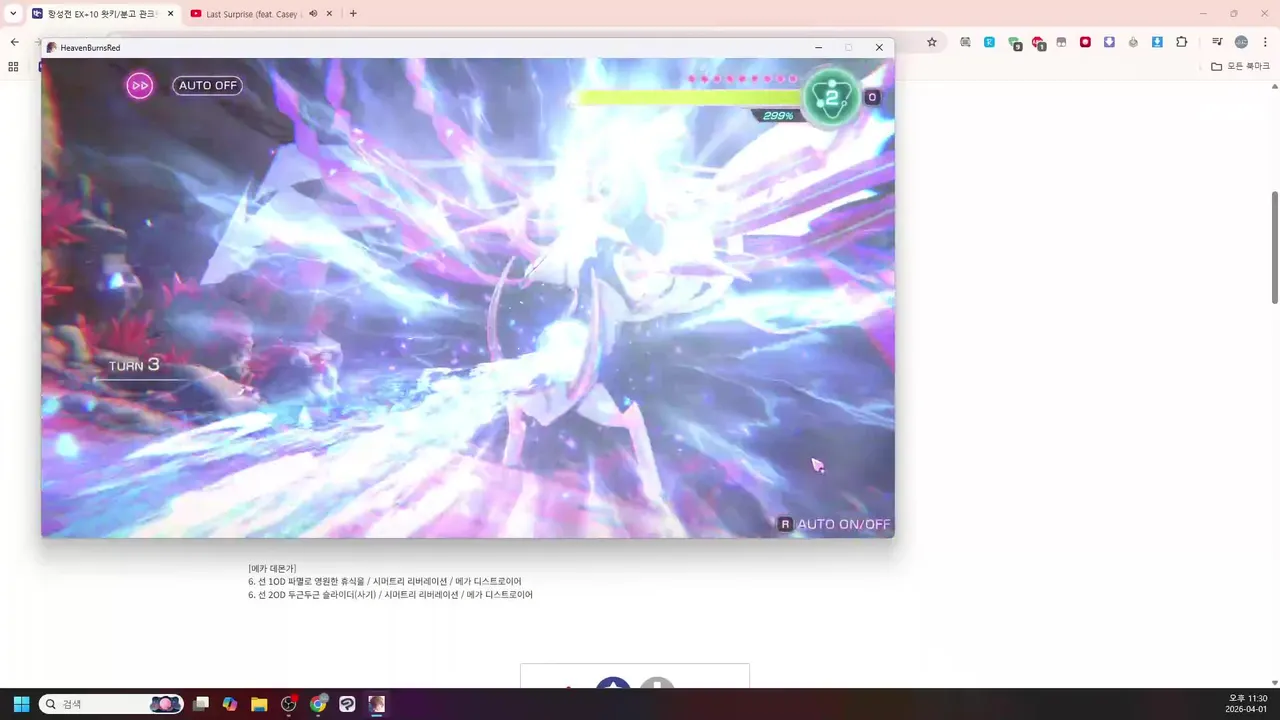Click the dark red record extension icon
The image size is (1280, 720).
coord(1085,42)
